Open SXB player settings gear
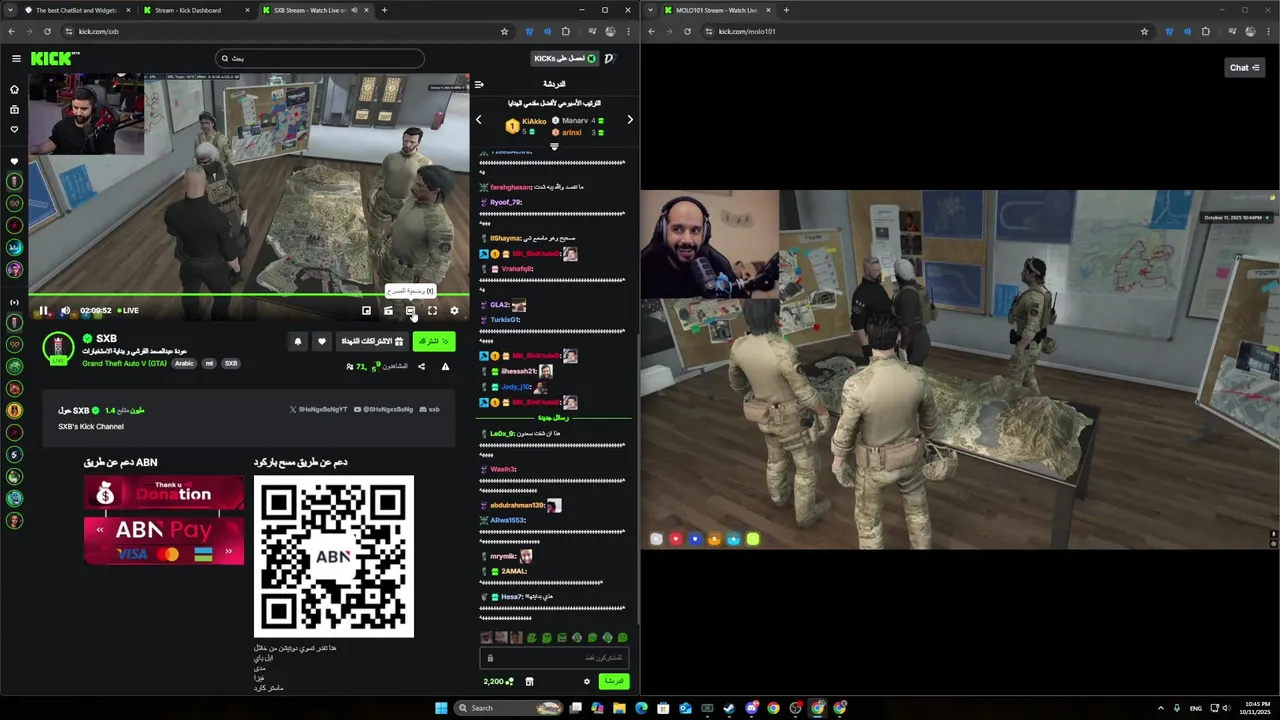1280x720 pixels. [454, 311]
